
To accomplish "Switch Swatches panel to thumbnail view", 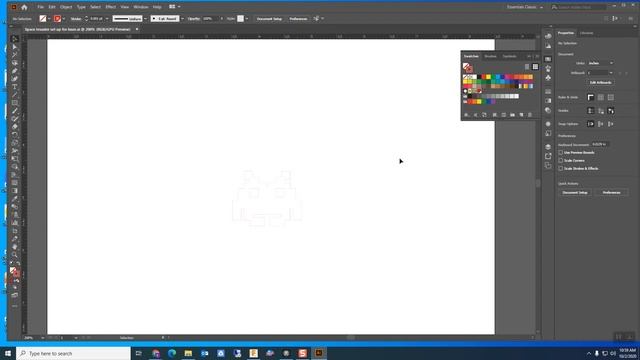I will tap(535, 67).
